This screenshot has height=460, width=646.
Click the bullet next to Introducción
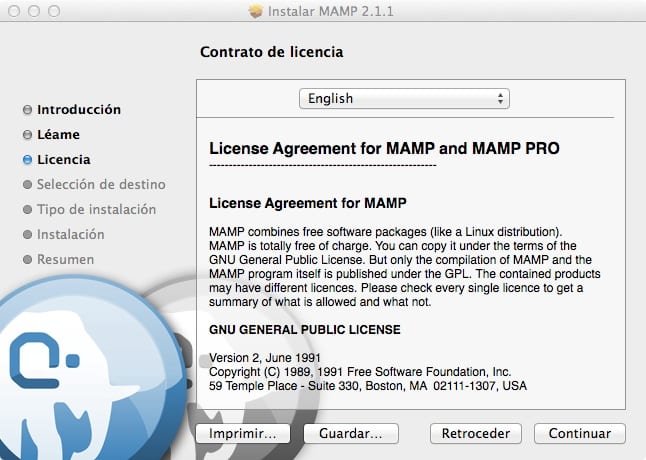[27, 110]
